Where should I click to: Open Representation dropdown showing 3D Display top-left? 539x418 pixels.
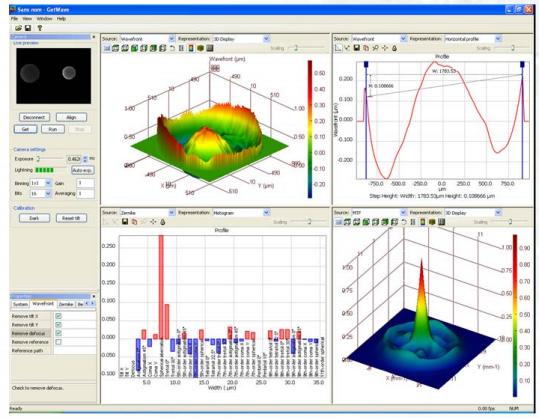[x=266, y=39]
